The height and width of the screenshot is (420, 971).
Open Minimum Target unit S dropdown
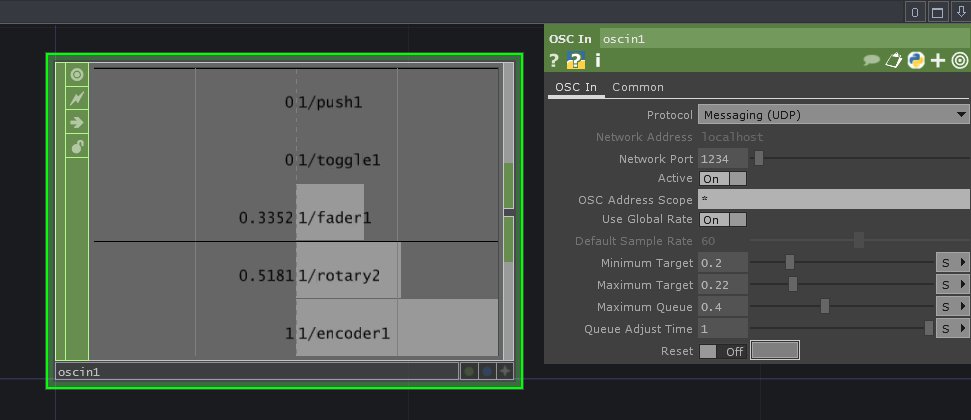click(x=951, y=263)
